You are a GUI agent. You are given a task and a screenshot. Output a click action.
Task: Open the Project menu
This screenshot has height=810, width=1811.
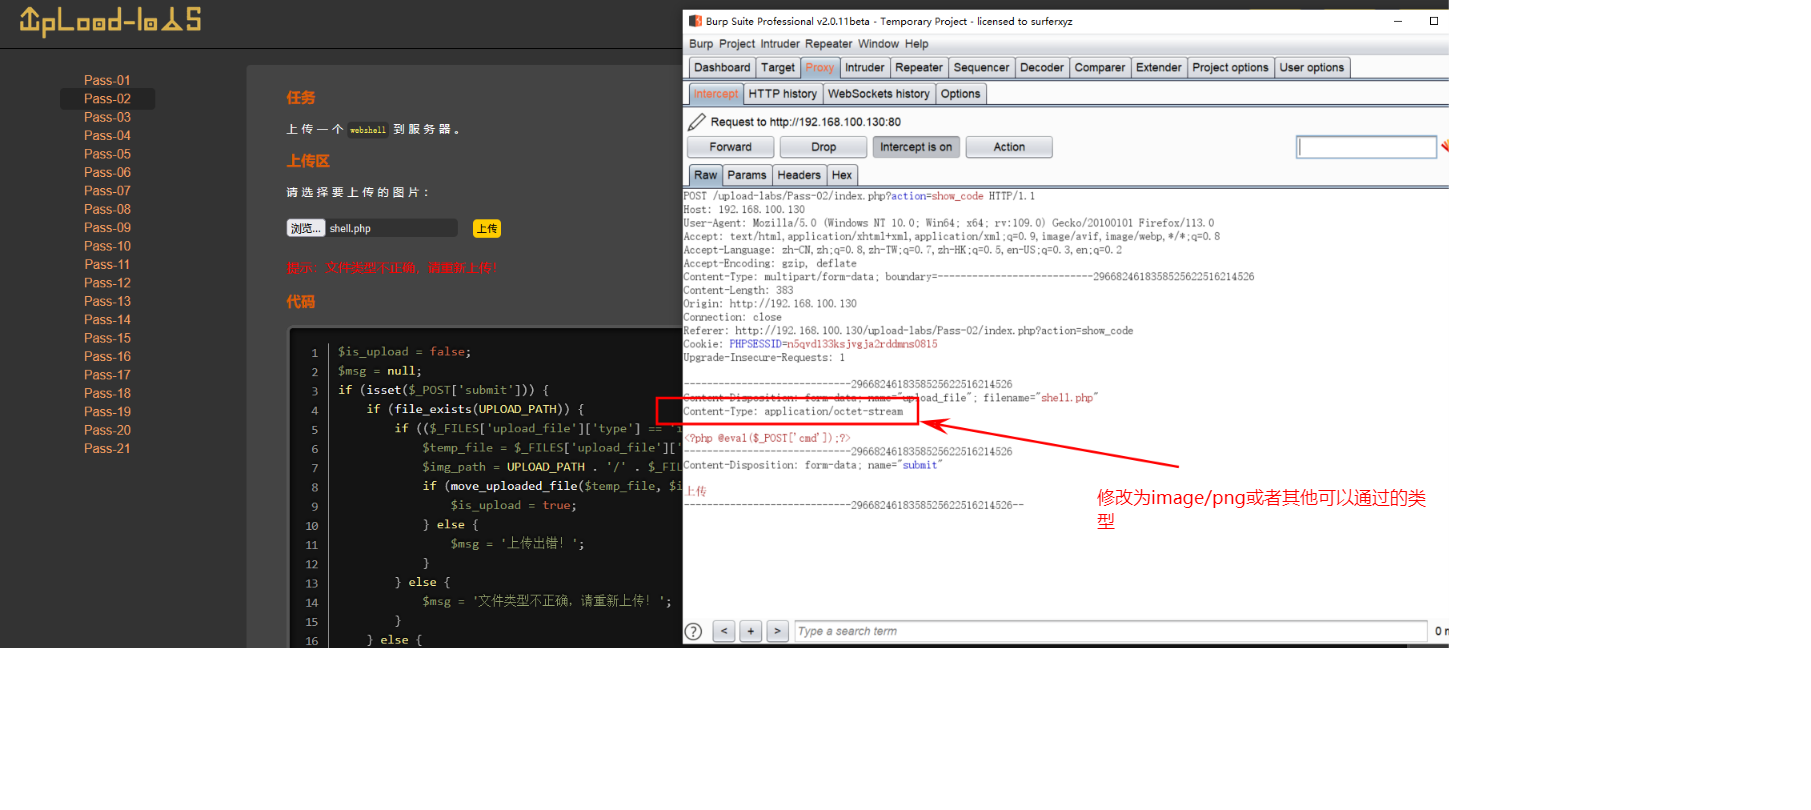737,44
